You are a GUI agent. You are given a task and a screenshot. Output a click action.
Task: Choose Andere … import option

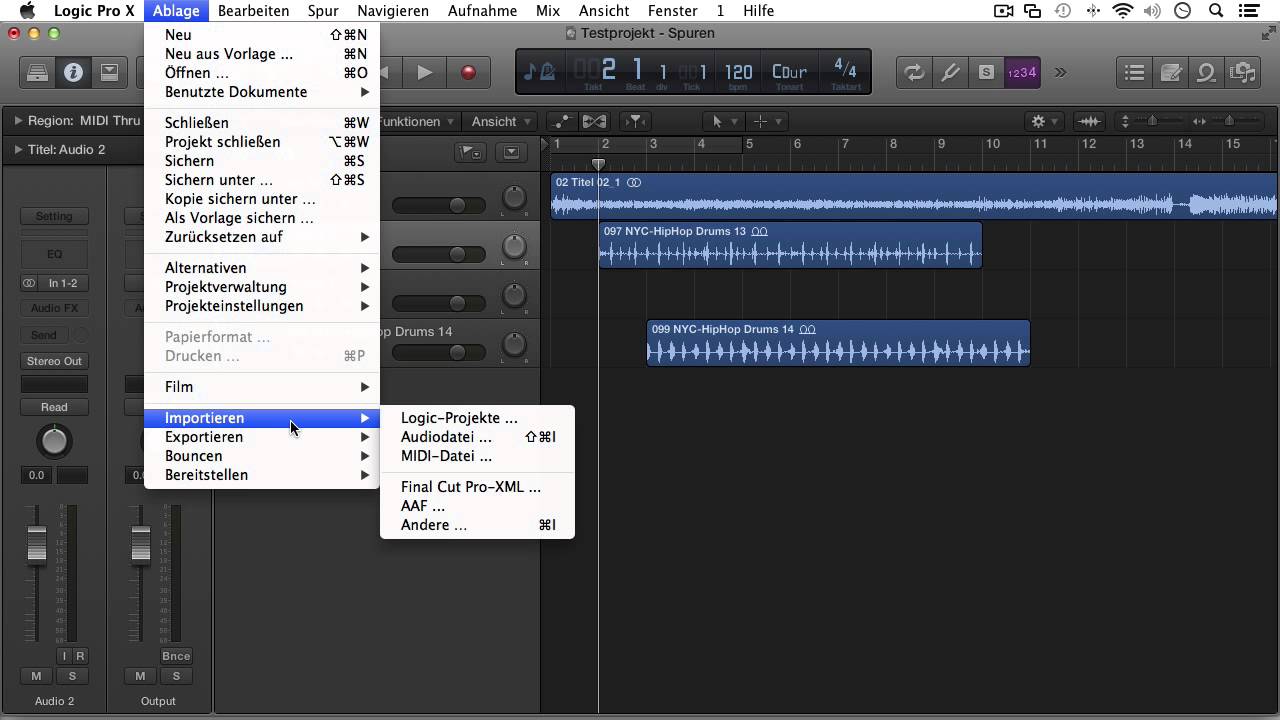(x=478, y=525)
